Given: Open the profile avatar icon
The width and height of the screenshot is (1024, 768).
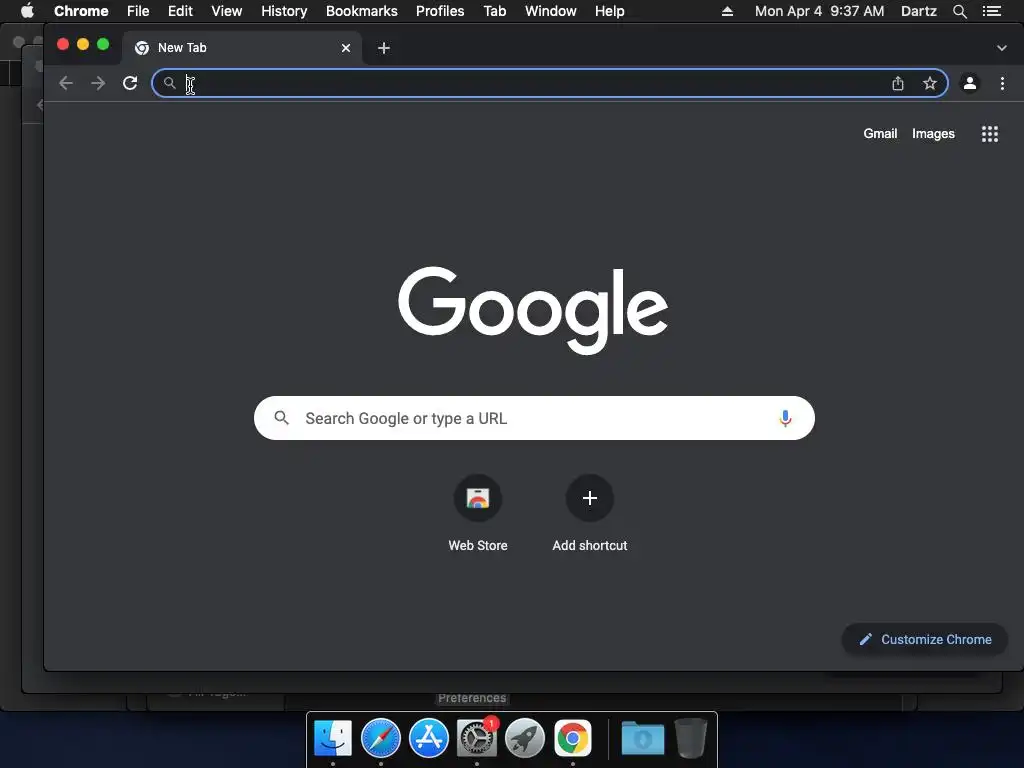Looking at the screenshot, I should [970, 83].
